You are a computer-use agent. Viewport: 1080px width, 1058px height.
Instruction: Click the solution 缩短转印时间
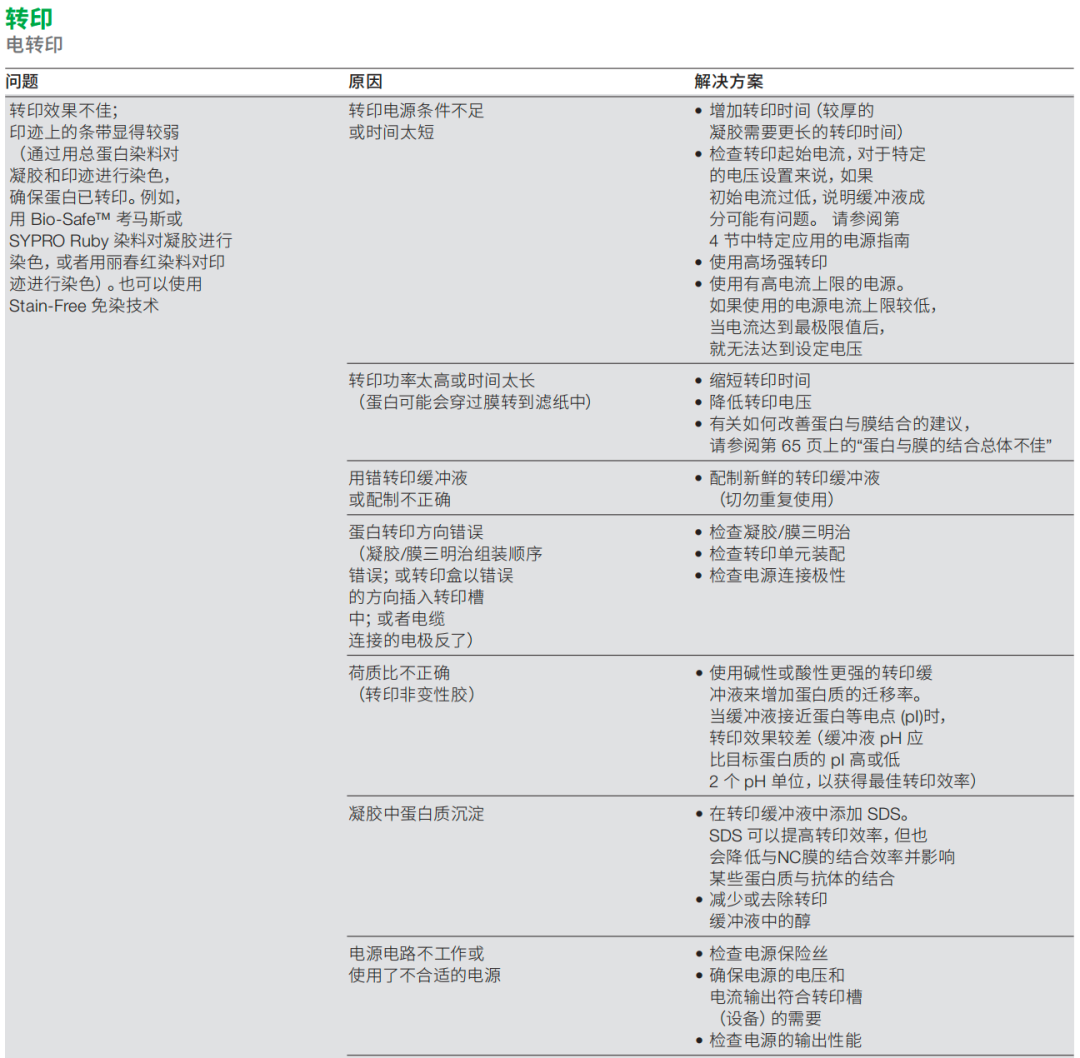tap(760, 381)
